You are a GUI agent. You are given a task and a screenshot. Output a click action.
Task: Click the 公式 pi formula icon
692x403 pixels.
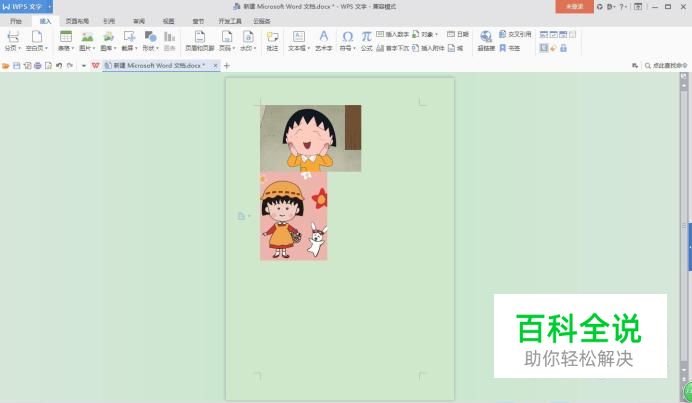pyautogui.click(x=366, y=37)
